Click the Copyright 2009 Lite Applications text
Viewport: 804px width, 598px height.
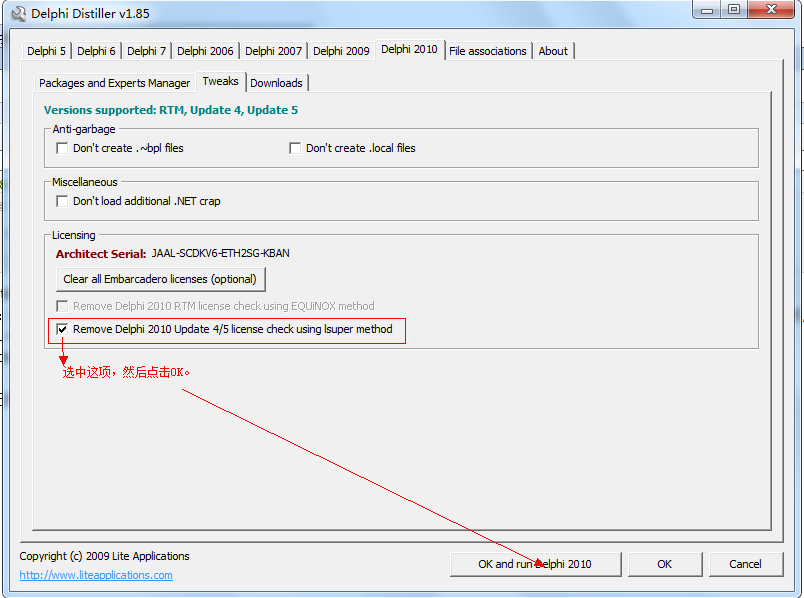click(105, 556)
